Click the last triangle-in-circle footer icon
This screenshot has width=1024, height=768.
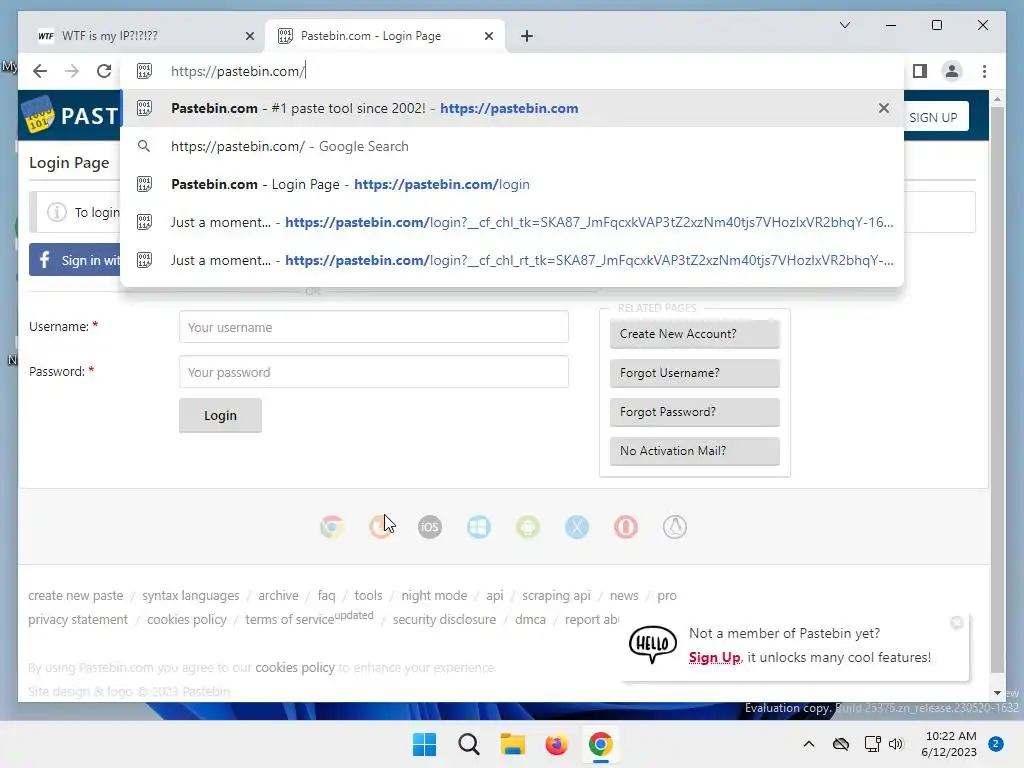pyautogui.click(x=675, y=526)
